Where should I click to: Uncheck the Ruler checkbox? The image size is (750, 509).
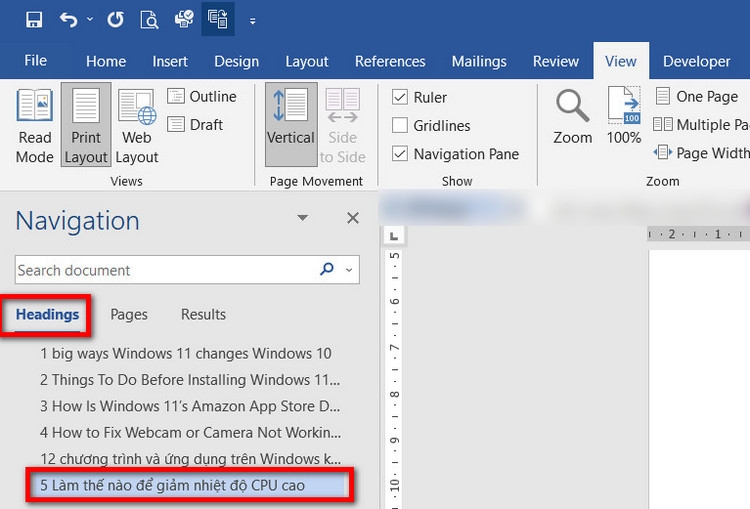[x=400, y=97]
